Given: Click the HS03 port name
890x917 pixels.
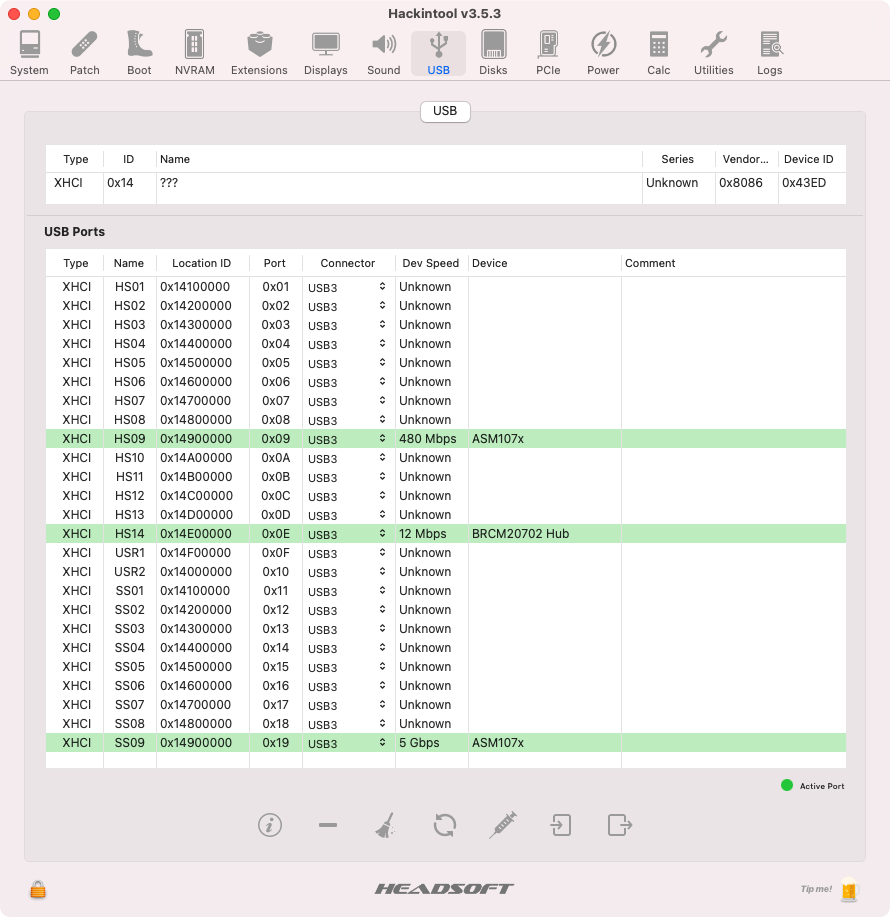Looking at the screenshot, I should [x=129, y=325].
